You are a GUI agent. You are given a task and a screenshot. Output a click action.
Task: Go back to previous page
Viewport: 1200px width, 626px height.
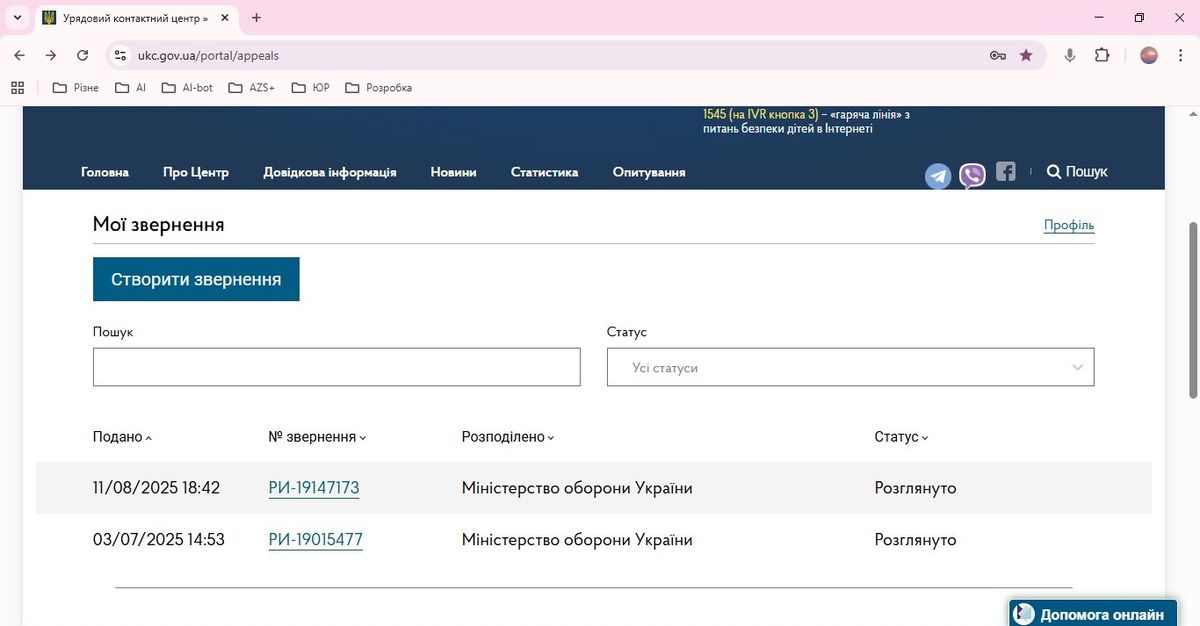[x=19, y=55]
